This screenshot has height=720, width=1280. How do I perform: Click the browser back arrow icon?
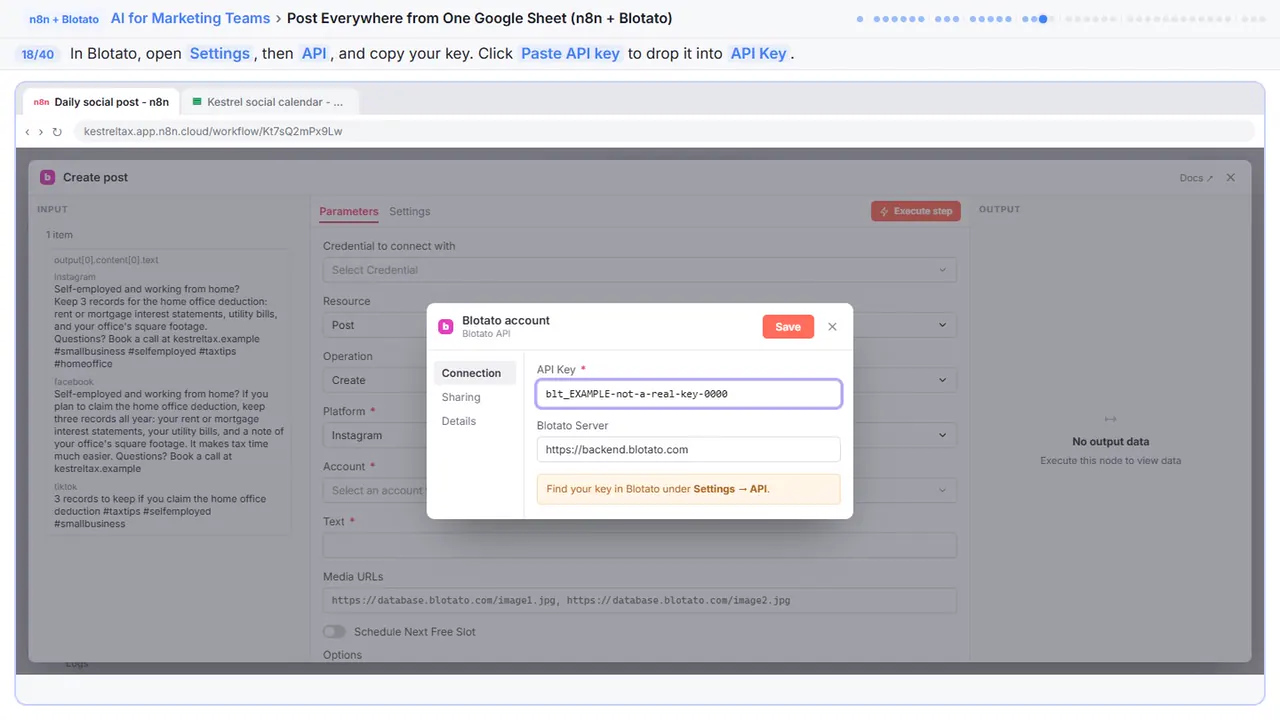pyautogui.click(x=27, y=132)
